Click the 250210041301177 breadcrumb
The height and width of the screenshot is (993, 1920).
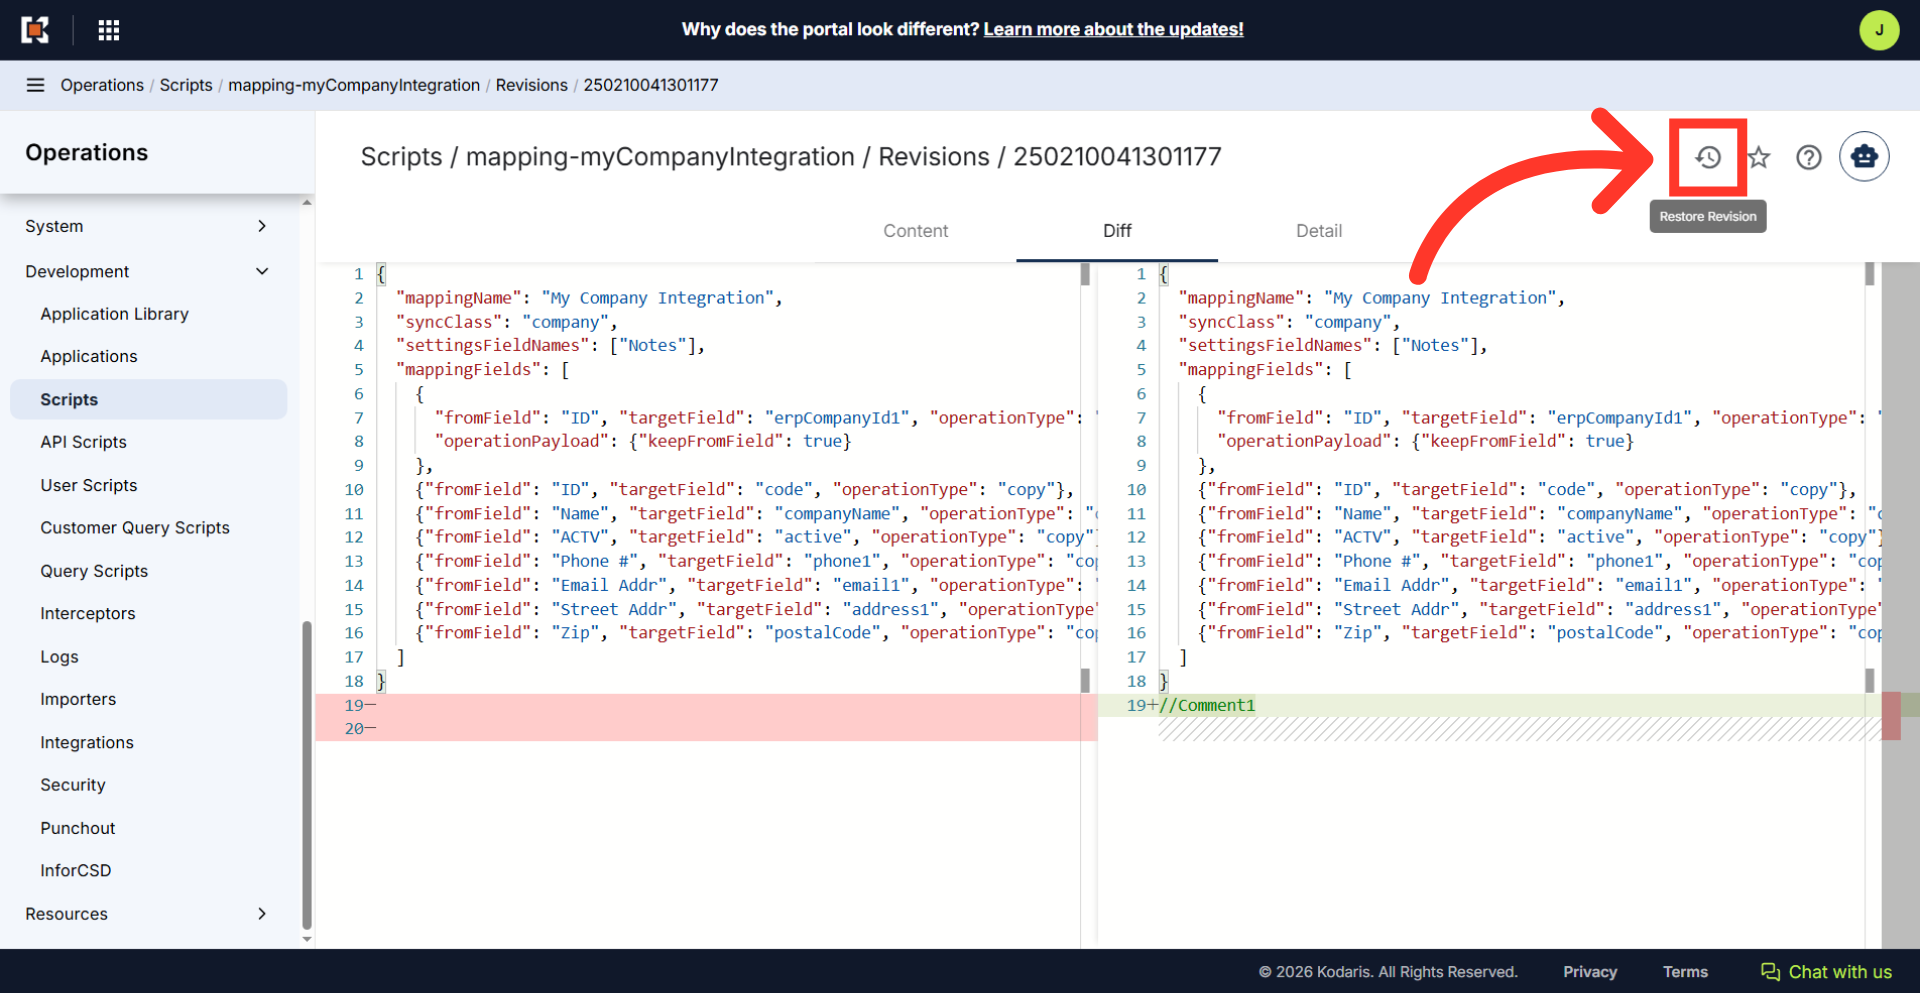(x=651, y=85)
